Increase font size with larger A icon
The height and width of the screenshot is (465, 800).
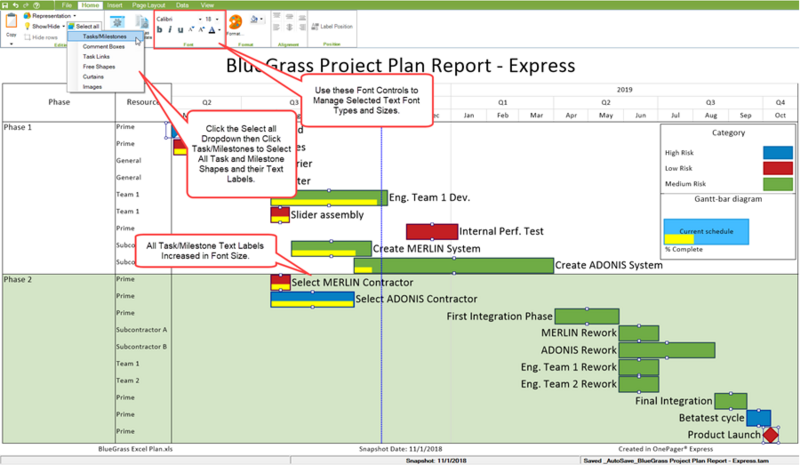point(201,30)
